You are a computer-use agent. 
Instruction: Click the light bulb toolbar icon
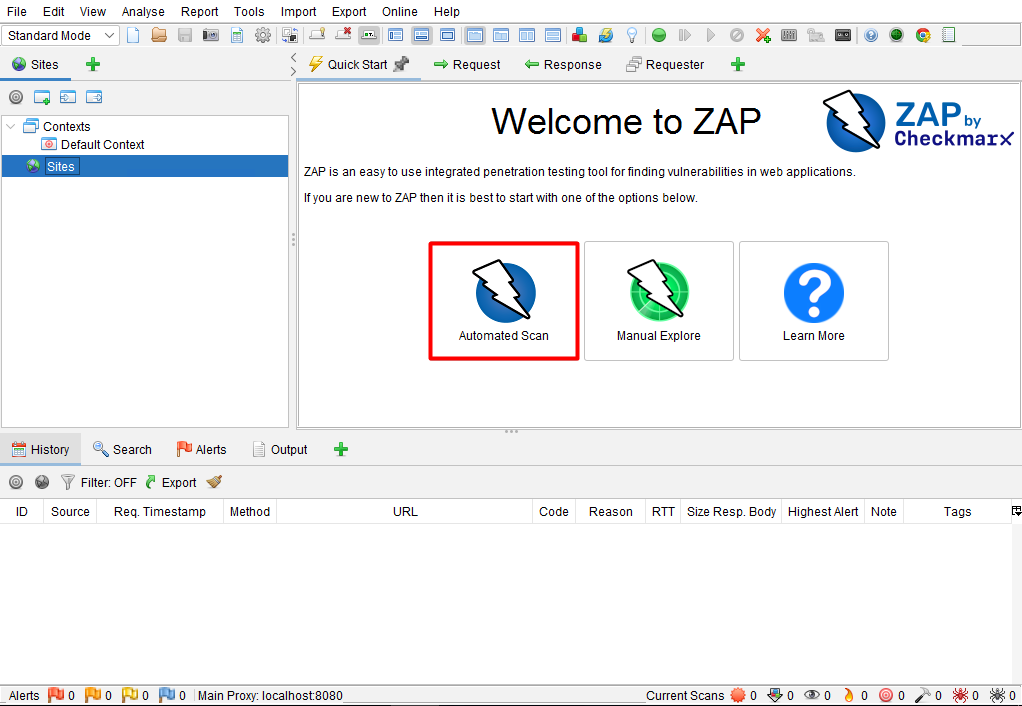[x=632, y=35]
